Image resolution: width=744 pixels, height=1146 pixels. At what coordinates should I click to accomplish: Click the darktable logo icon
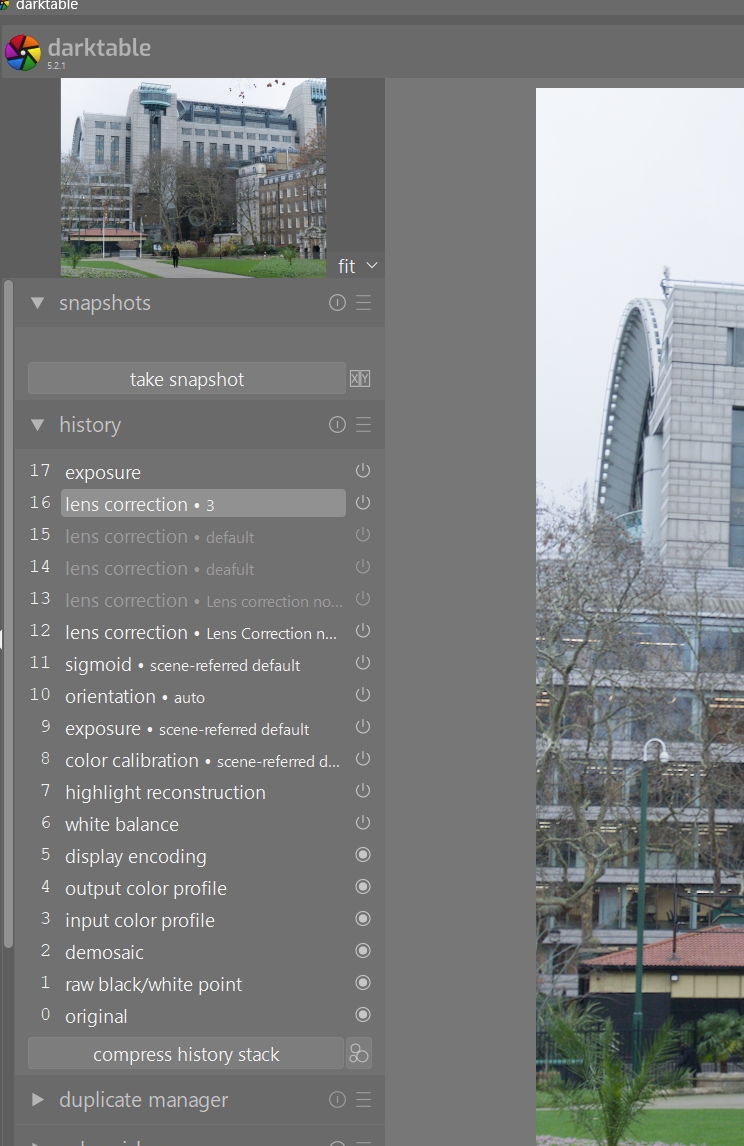click(23, 53)
